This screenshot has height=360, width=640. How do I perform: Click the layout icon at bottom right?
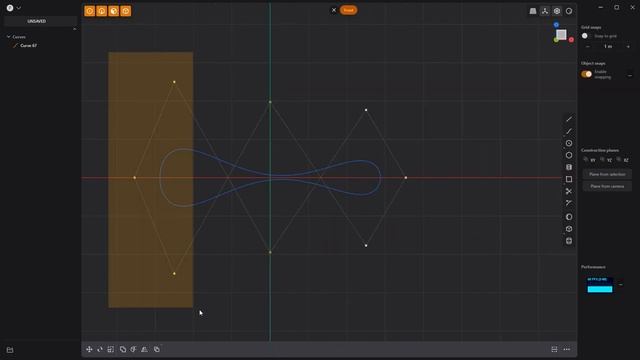tap(554, 349)
